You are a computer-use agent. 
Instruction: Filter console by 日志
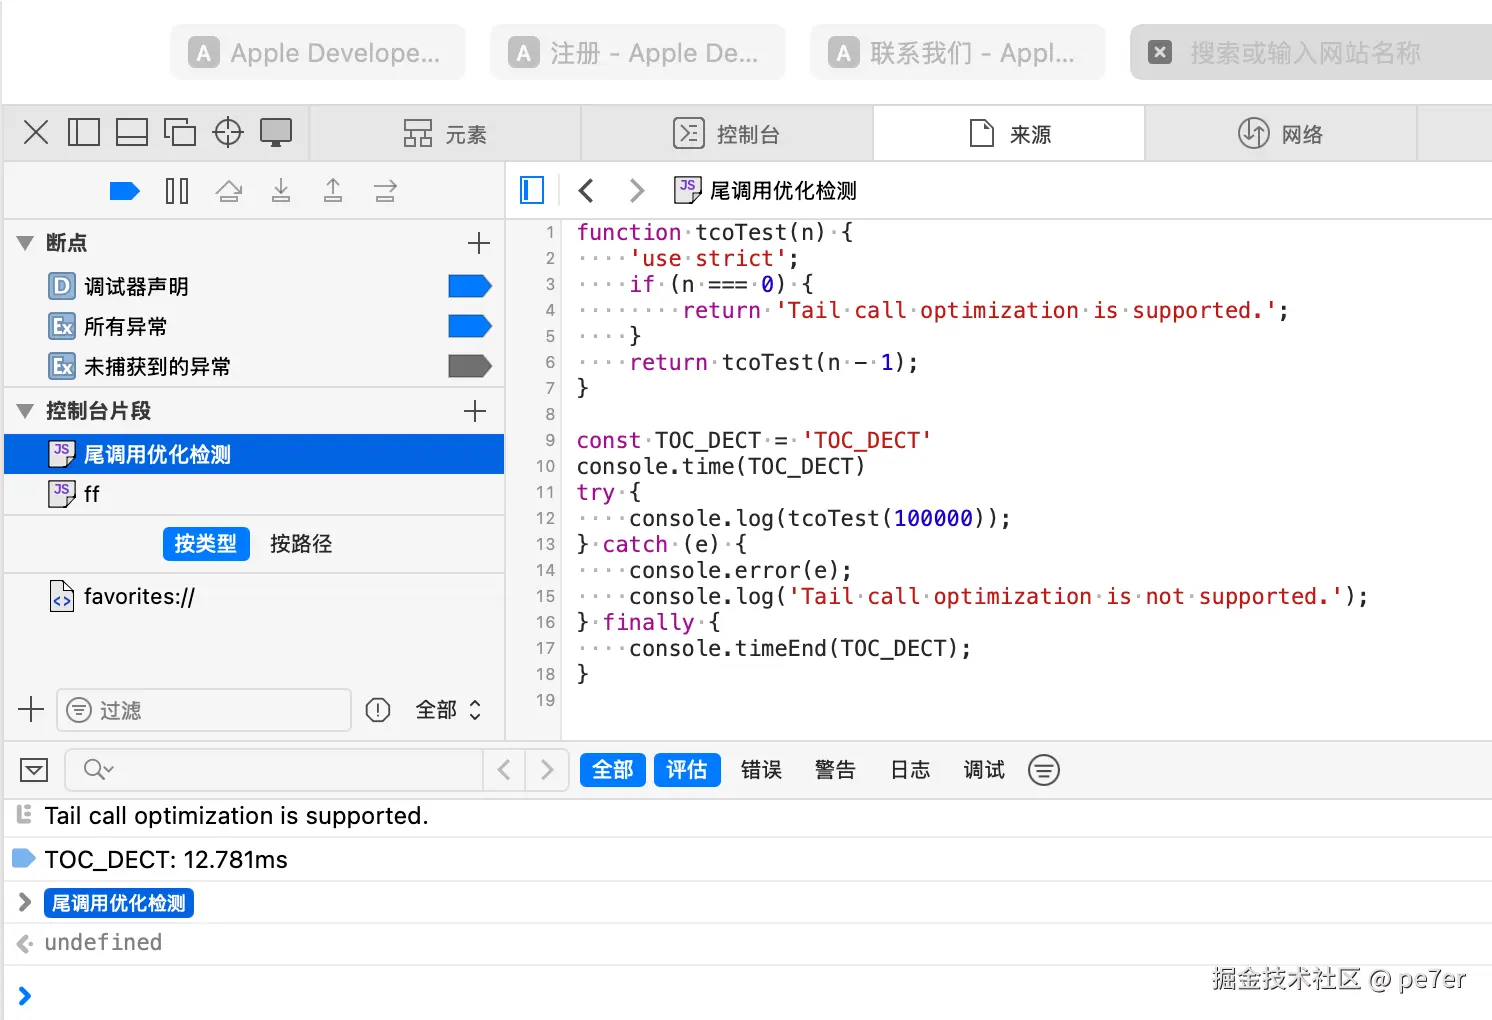point(910,770)
